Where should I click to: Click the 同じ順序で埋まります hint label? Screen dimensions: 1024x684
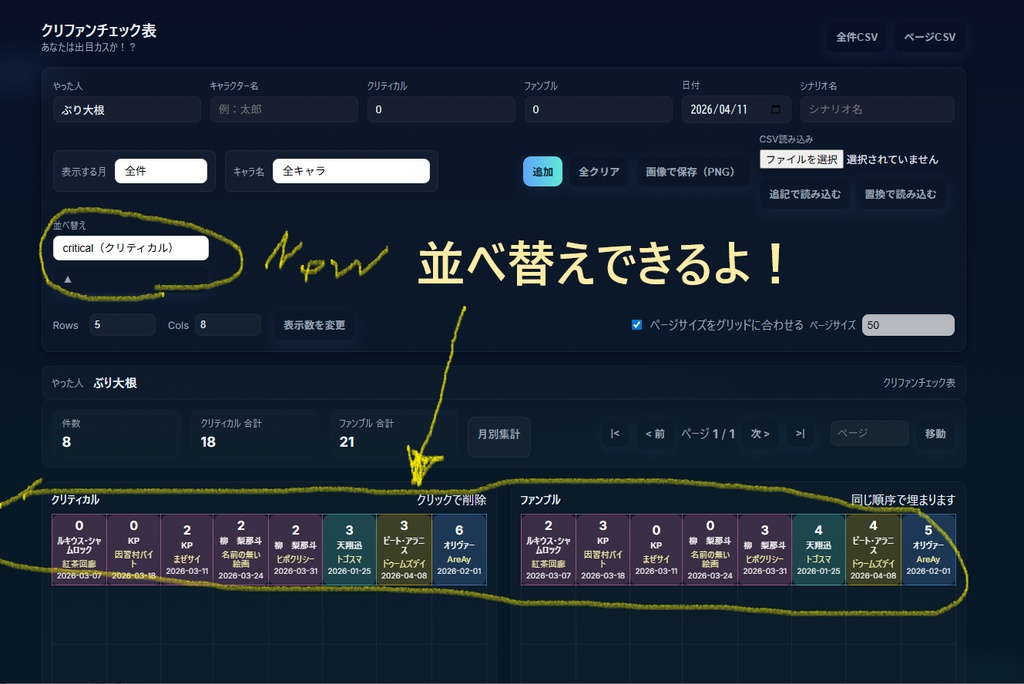pos(903,500)
